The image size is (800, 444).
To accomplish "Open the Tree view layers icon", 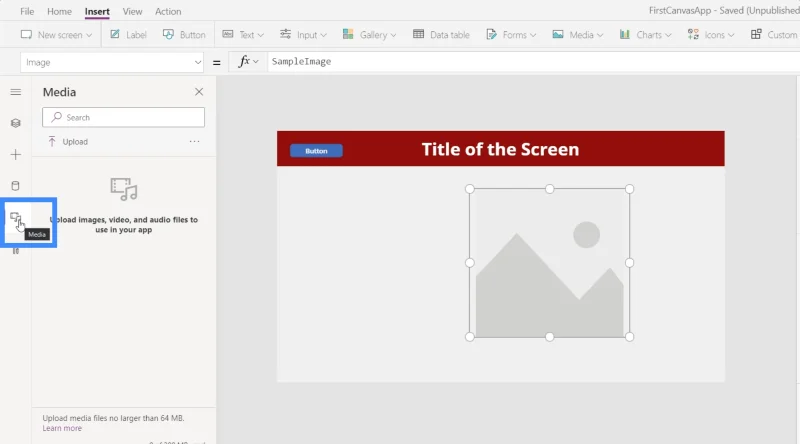I will click(x=16, y=123).
